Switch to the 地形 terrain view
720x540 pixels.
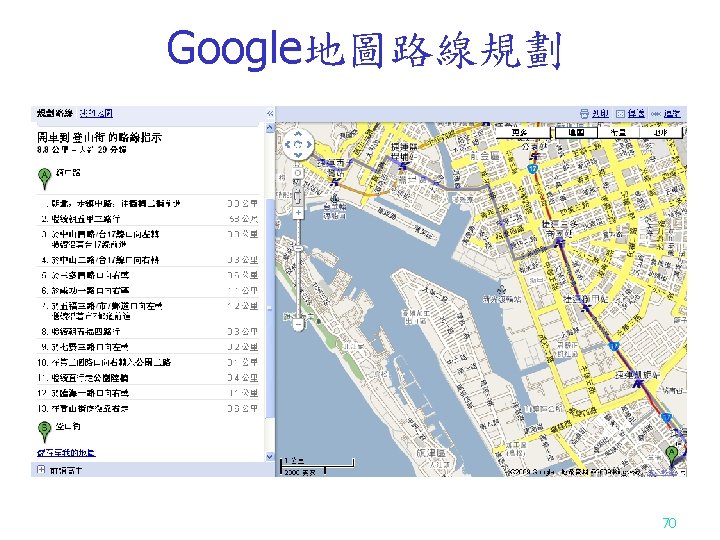coord(660,133)
